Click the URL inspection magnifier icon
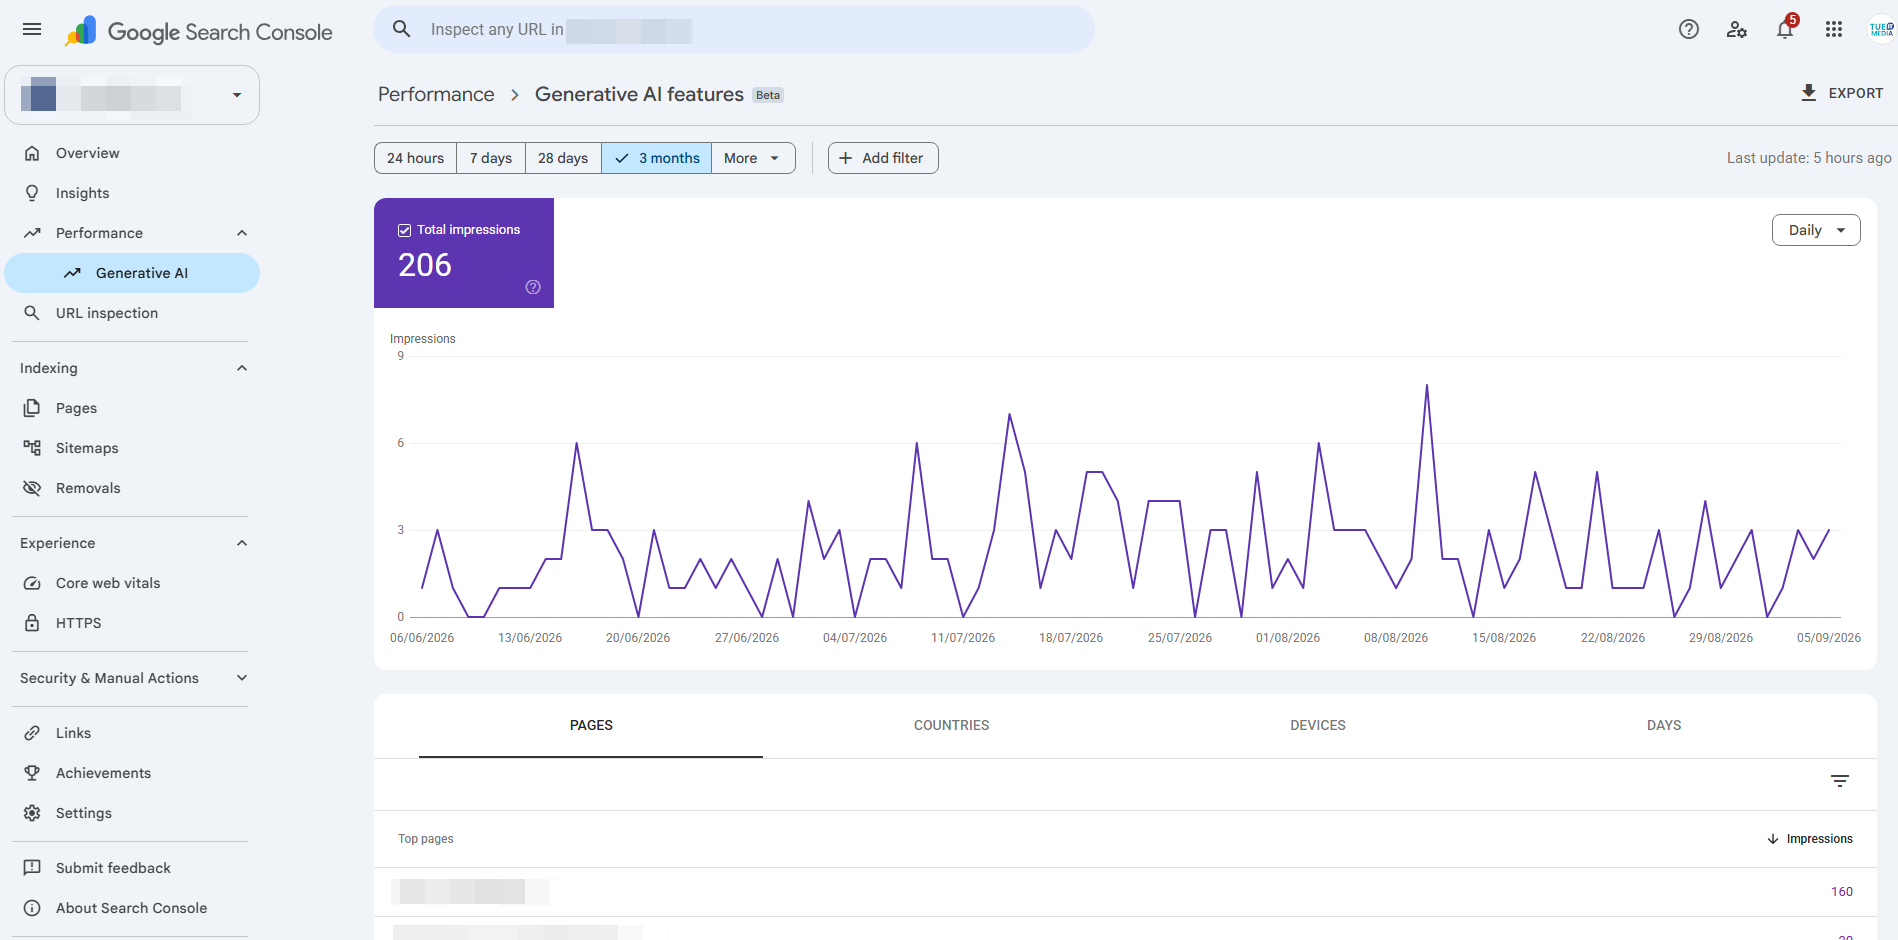The width and height of the screenshot is (1898, 940). pyautogui.click(x=32, y=313)
